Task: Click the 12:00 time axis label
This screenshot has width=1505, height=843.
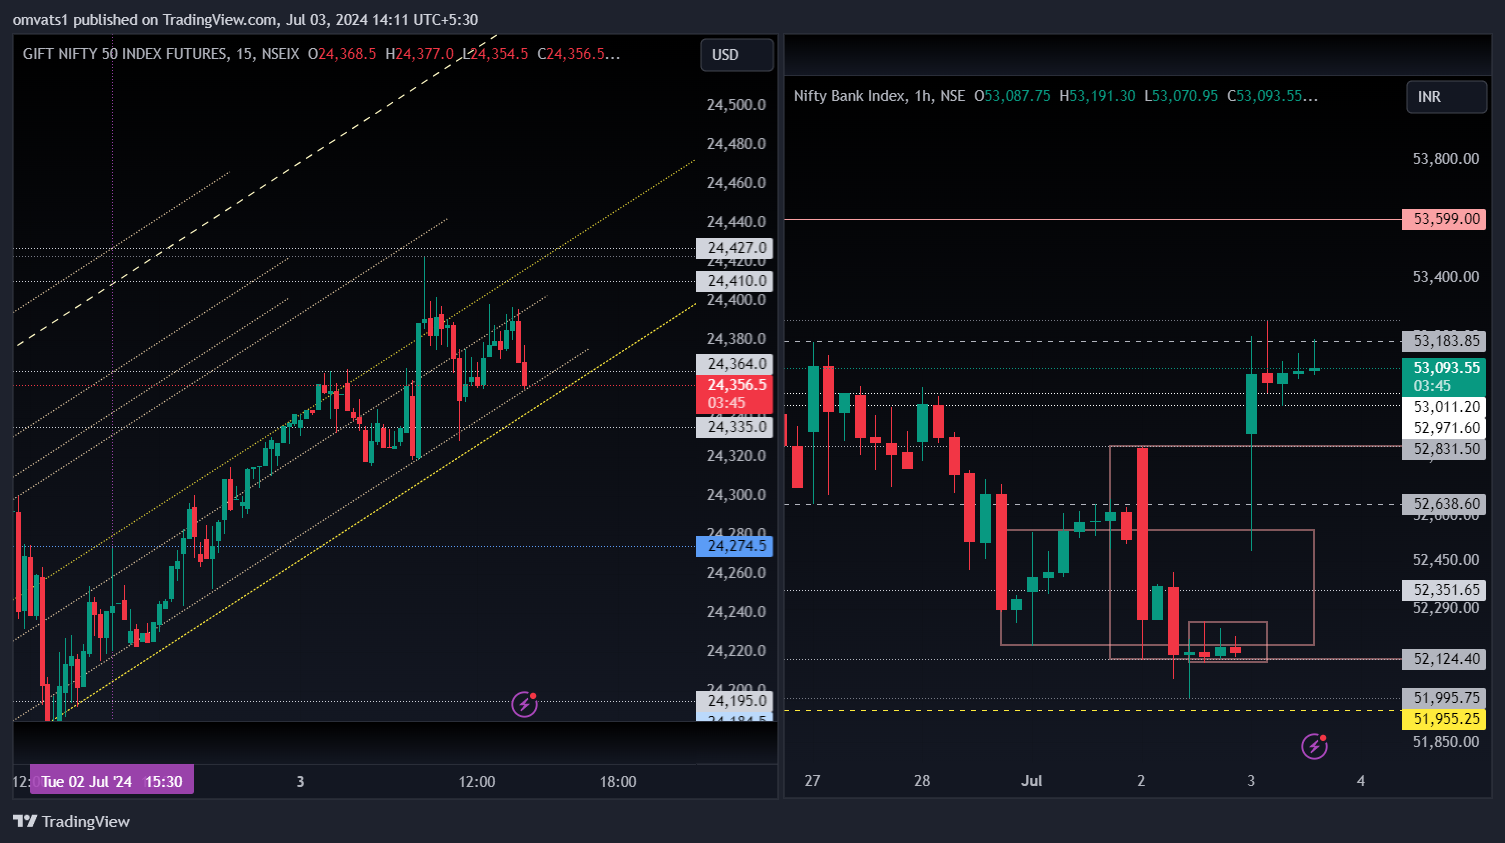Action: click(477, 781)
